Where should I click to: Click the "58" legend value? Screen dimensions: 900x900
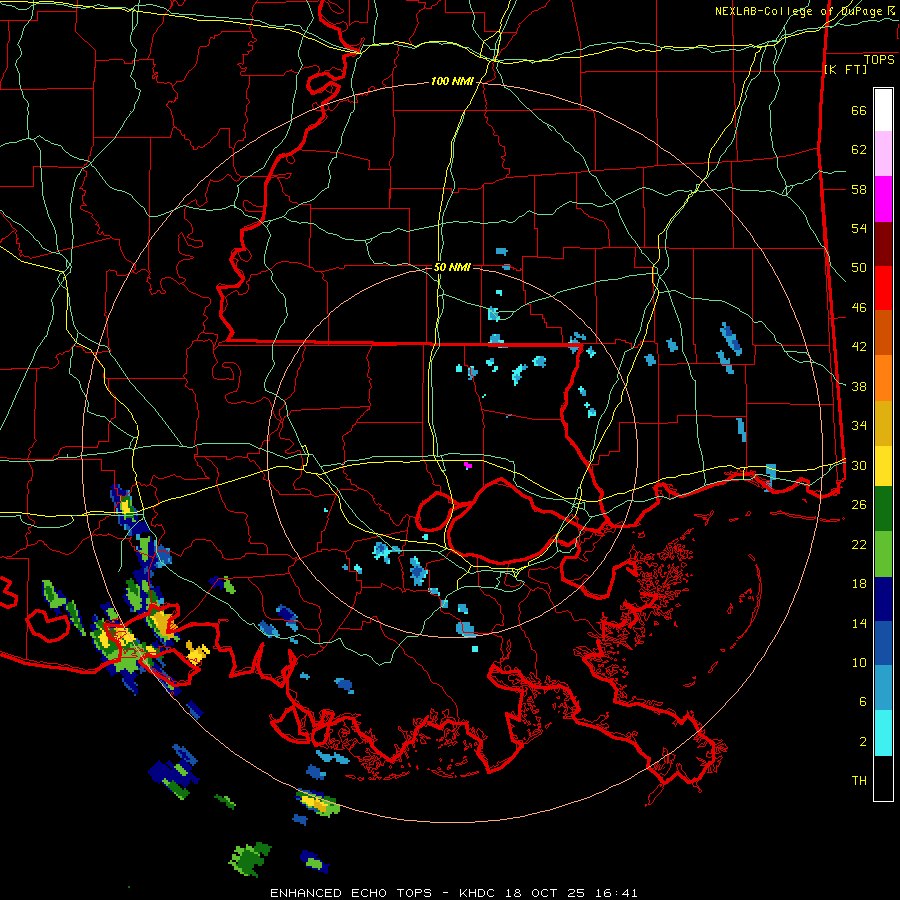pos(859,189)
